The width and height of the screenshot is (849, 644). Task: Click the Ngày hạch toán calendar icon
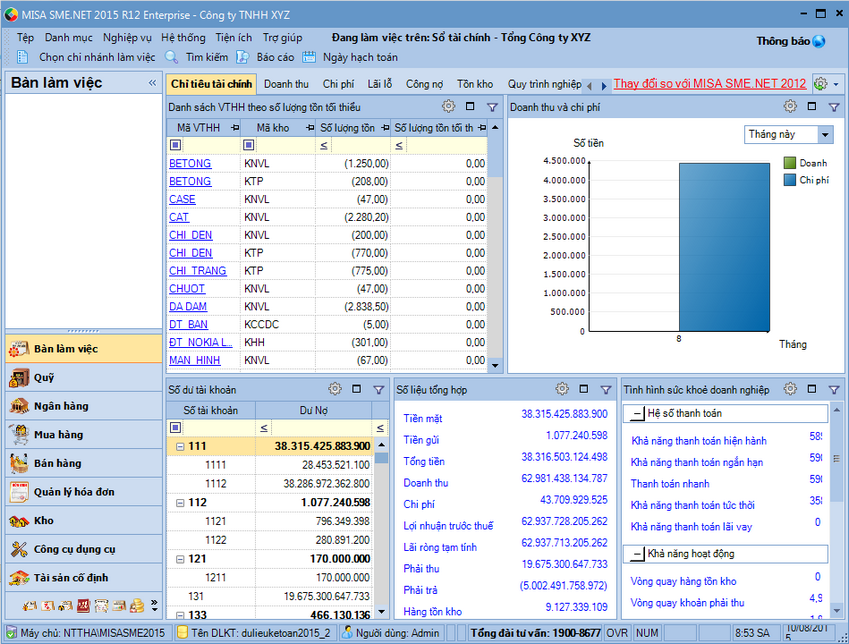(x=309, y=57)
